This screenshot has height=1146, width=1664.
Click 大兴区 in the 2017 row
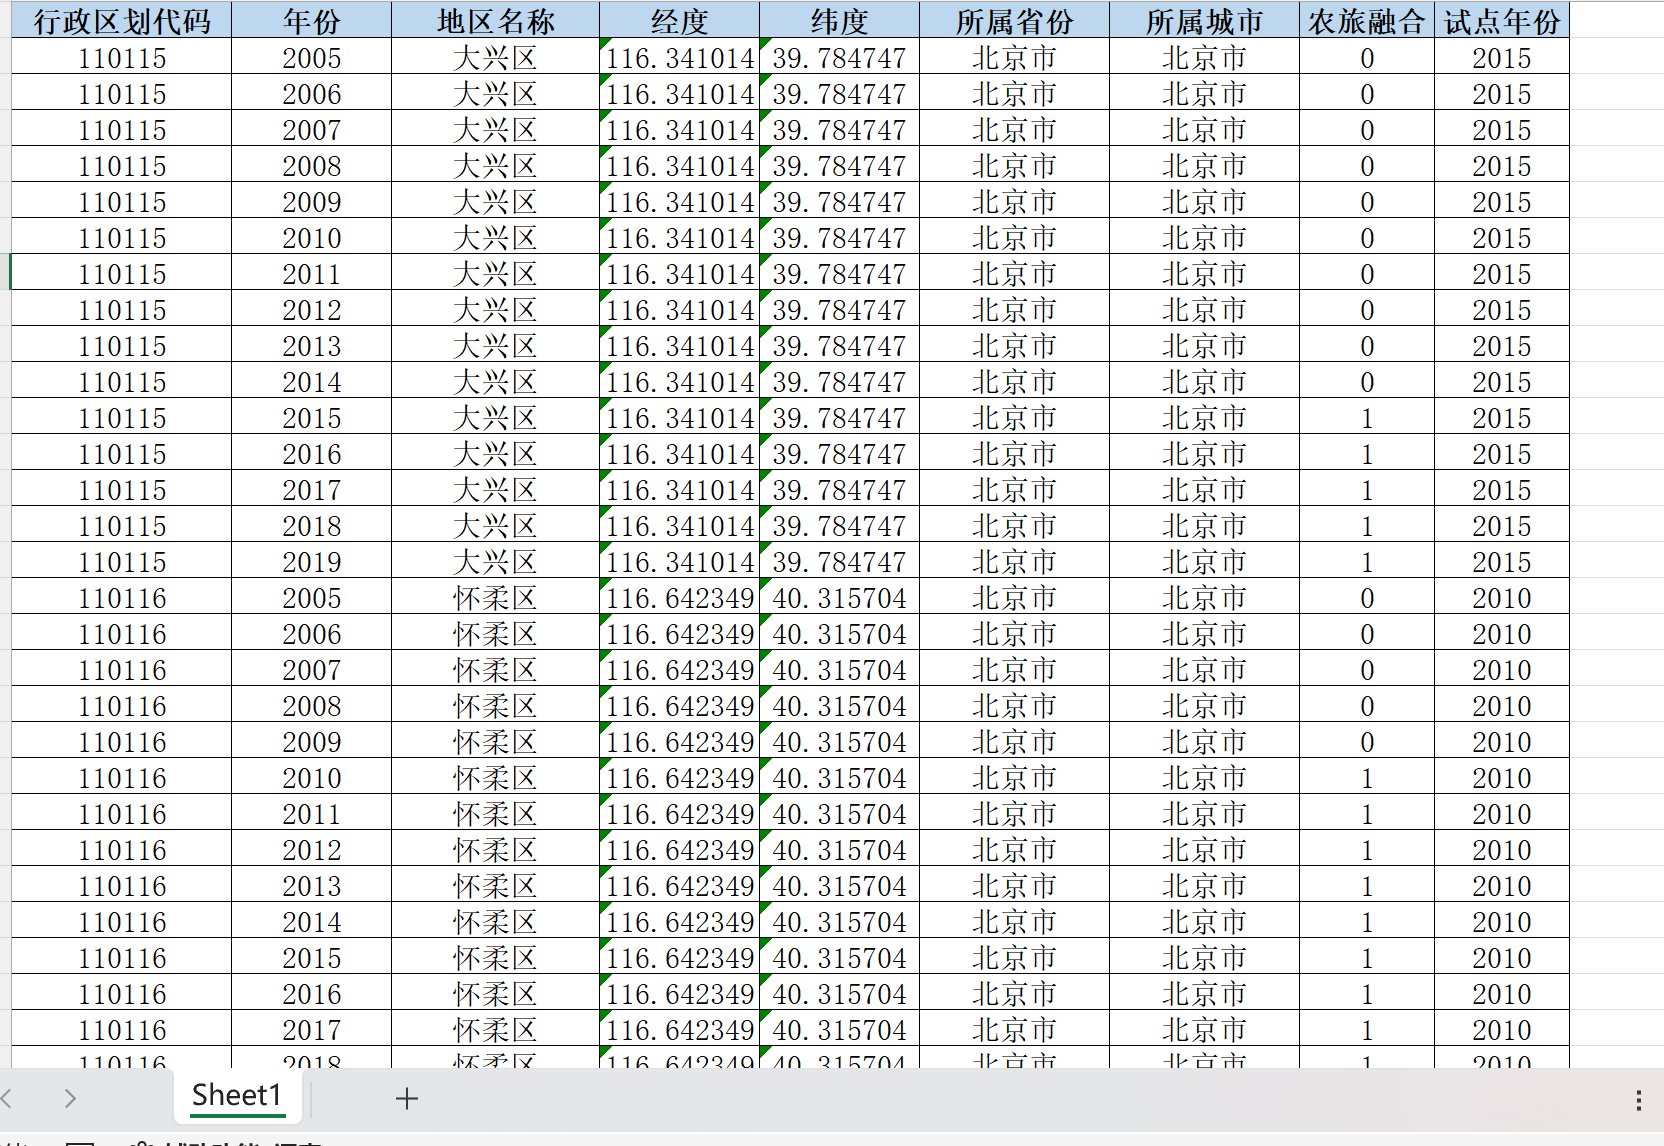[x=496, y=490]
